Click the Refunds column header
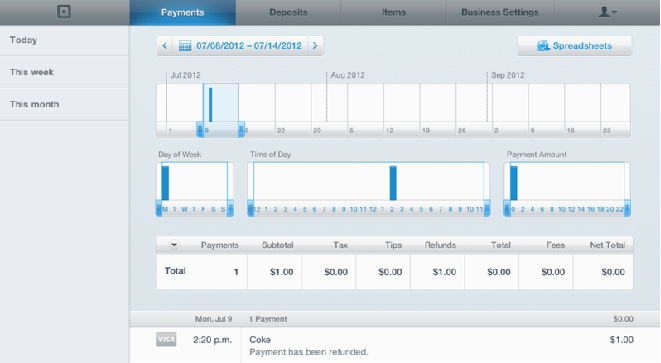Screen dimensions: 661x363 (440, 245)
